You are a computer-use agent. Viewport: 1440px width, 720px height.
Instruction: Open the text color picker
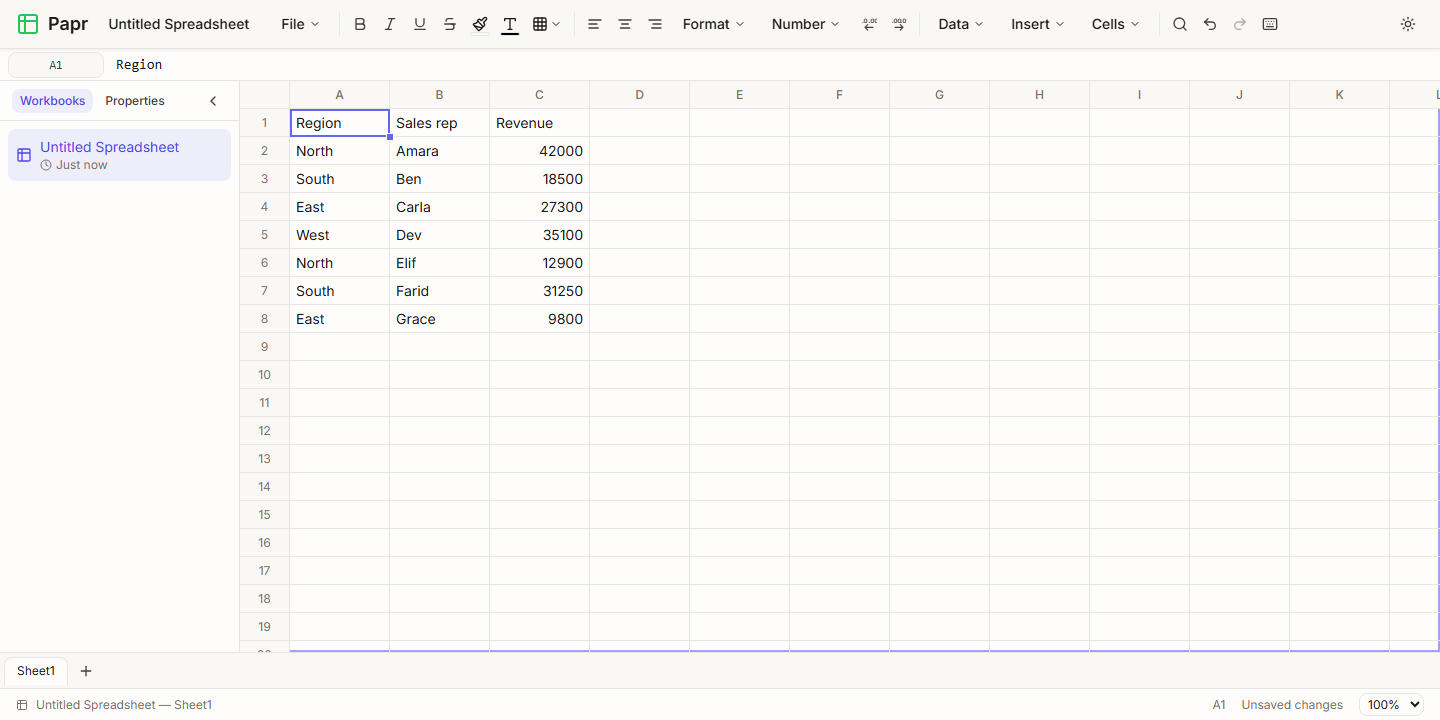point(510,24)
